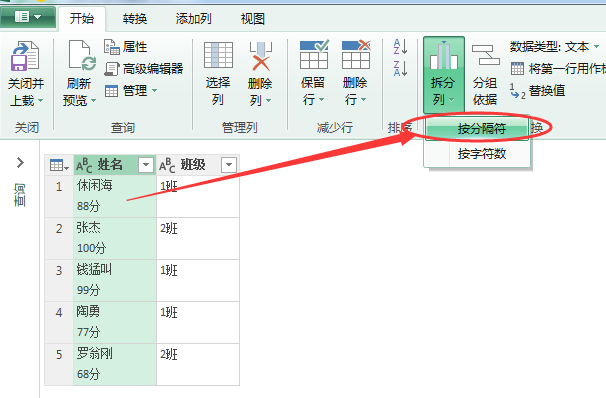Click the Close & Load (关闭并上载) icon
606x398 pixels.
click(x=25, y=56)
